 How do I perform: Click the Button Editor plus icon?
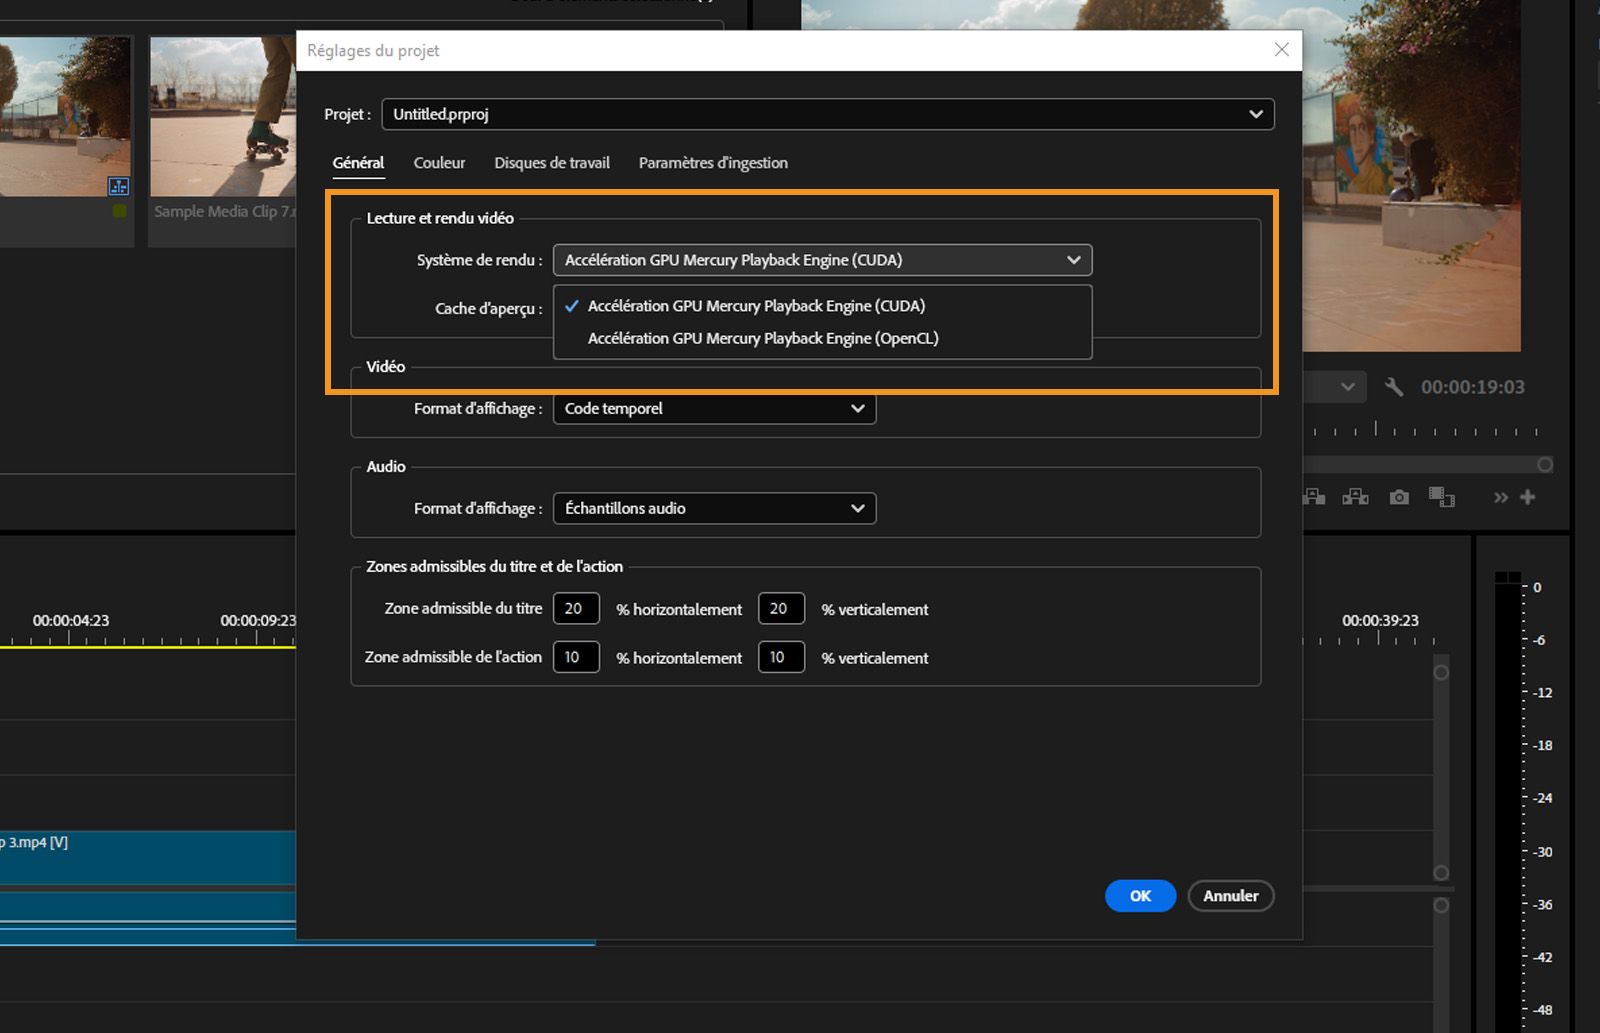[x=1529, y=497]
